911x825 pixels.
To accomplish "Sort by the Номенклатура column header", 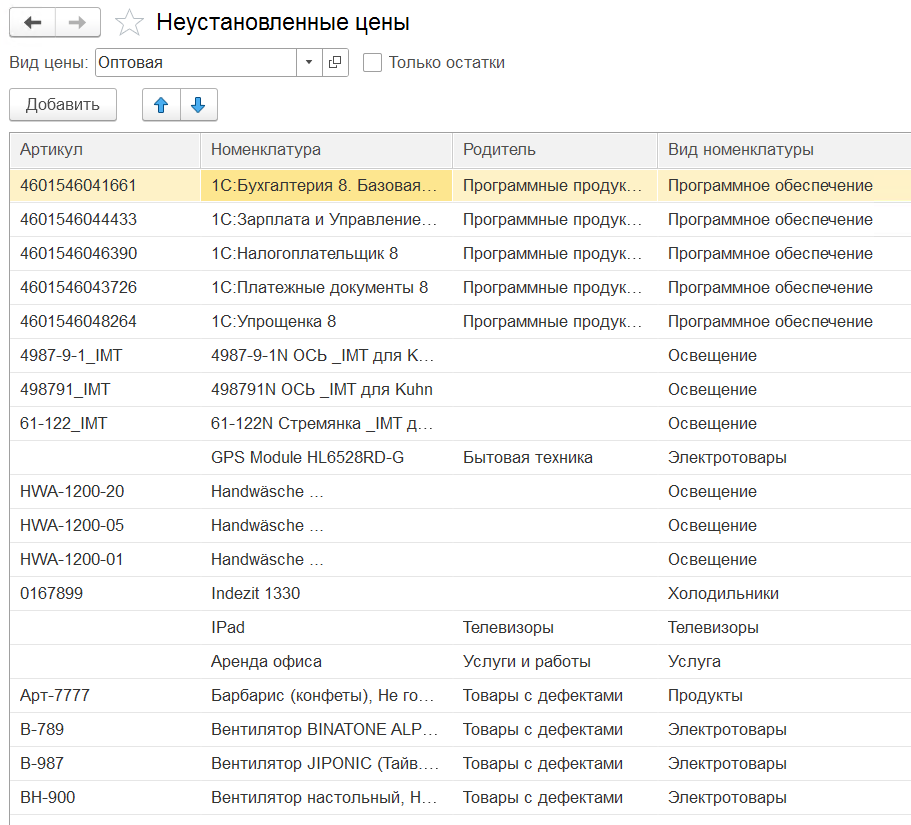I will 326,150.
